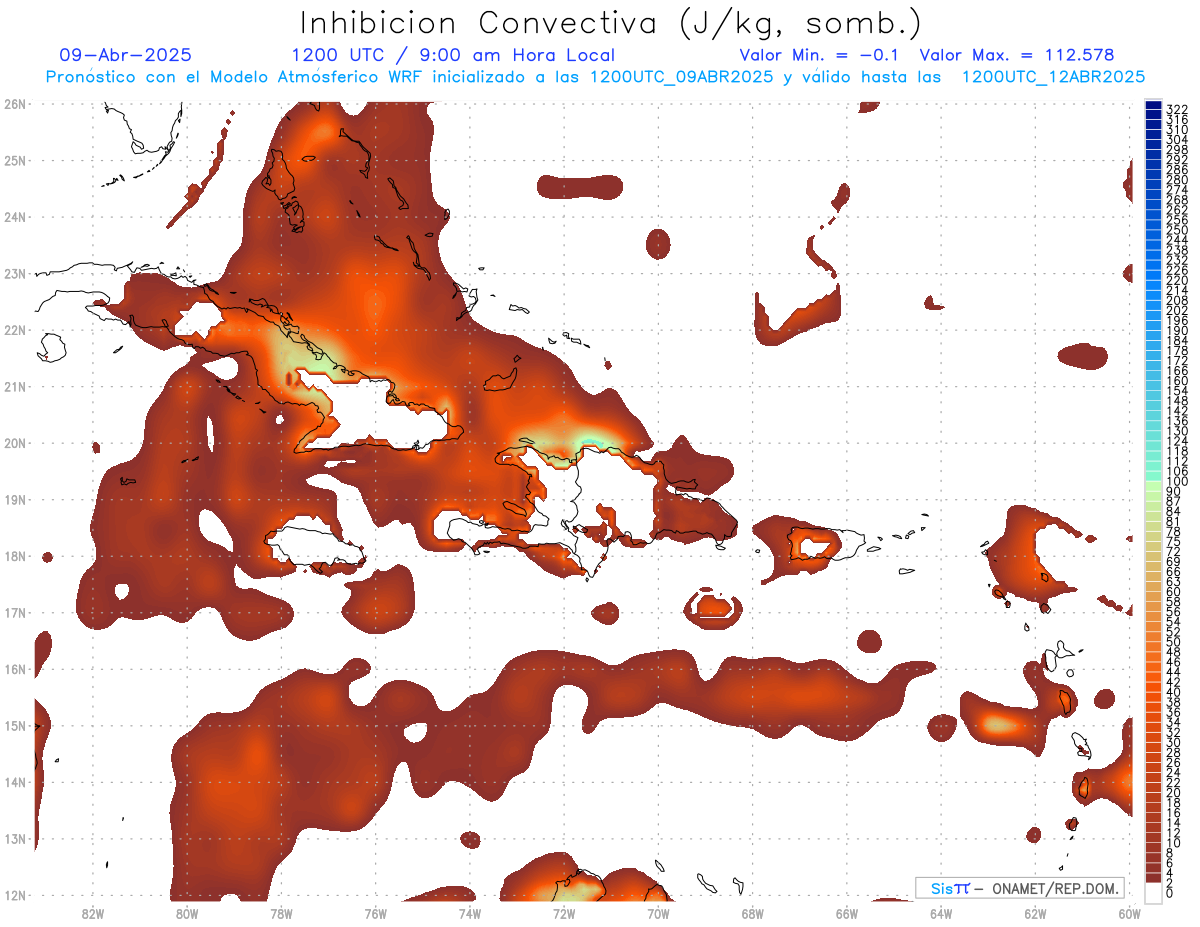
Task: Click the 62W longitude label
Action: pyautogui.click(x=1035, y=913)
